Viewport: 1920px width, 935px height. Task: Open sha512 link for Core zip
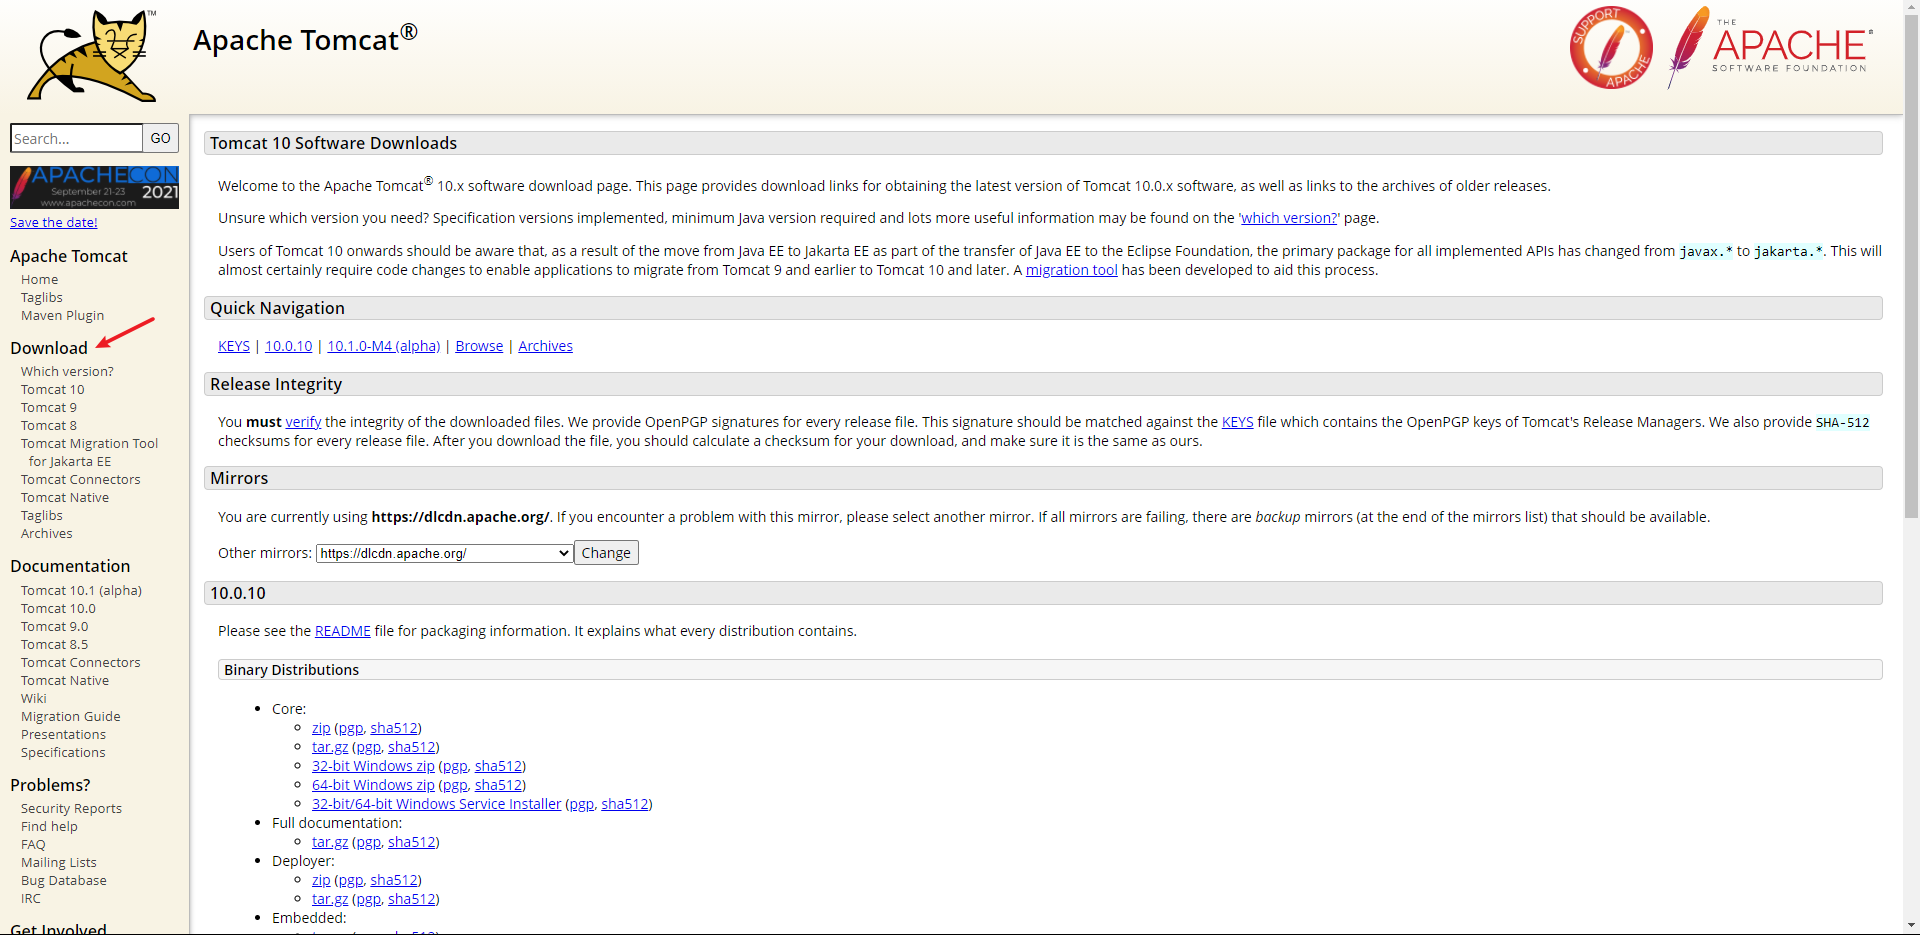tap(394, 728)
